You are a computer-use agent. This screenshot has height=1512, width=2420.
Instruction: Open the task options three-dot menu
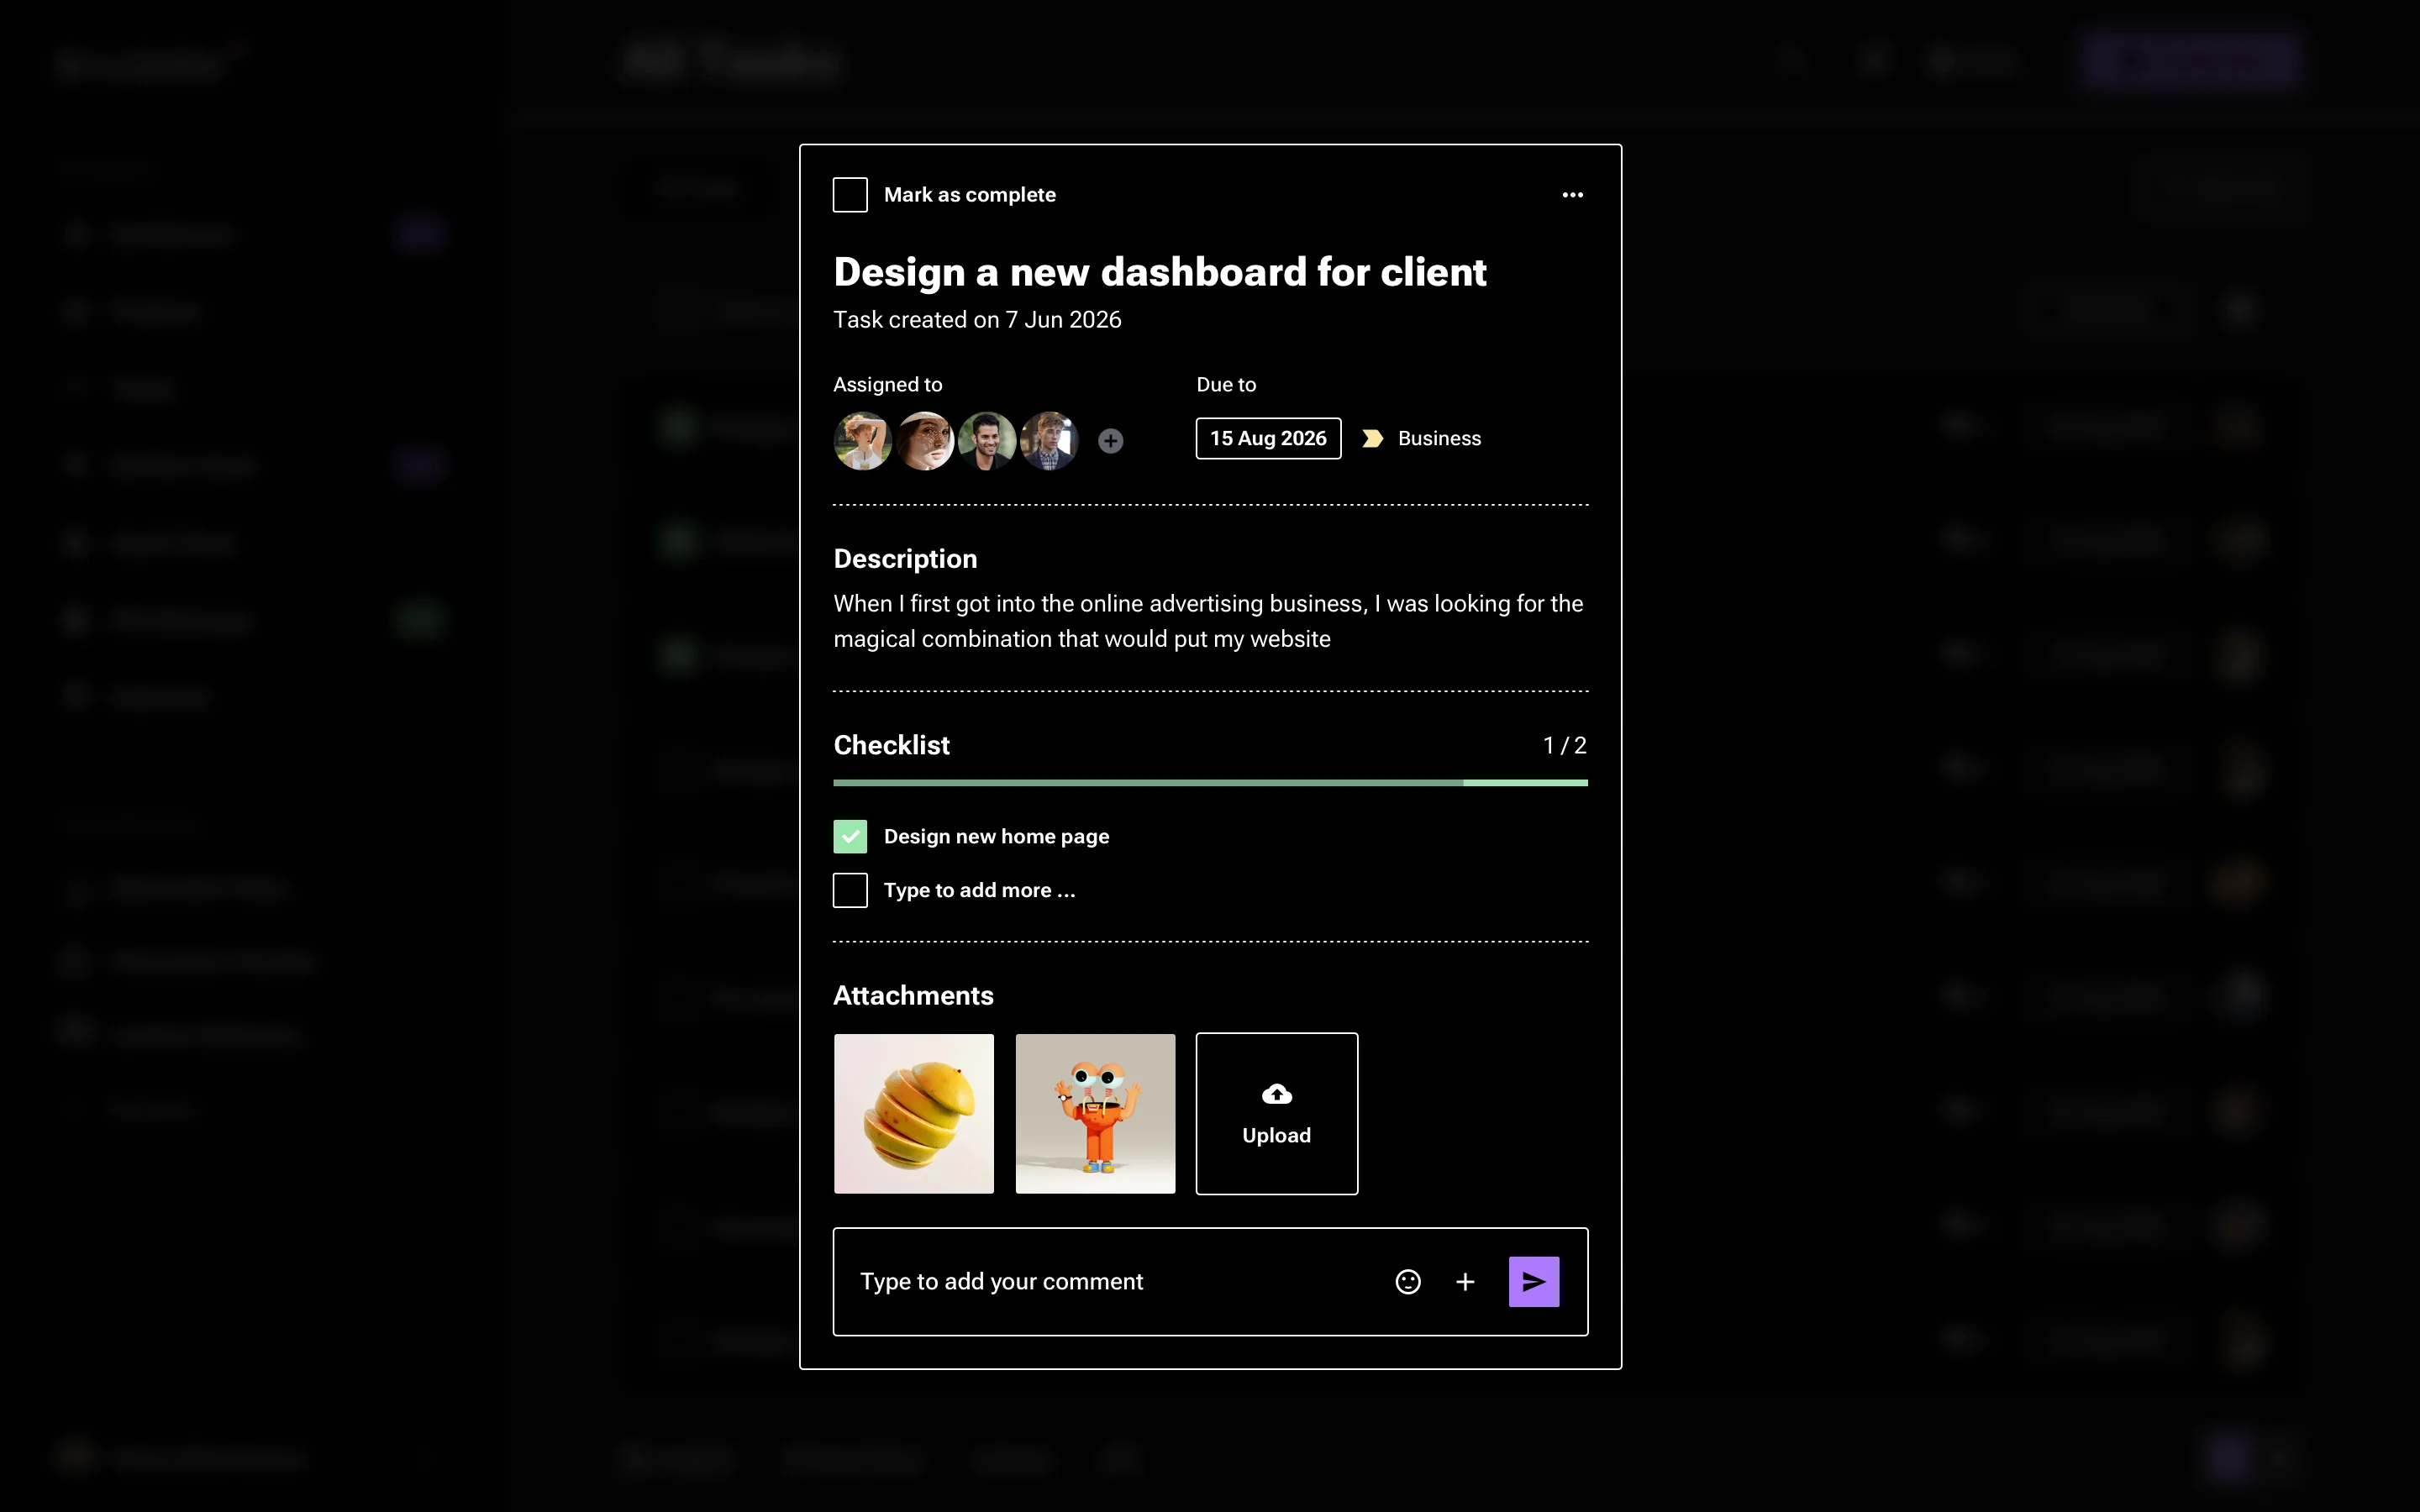click(x=1571, y=194)
